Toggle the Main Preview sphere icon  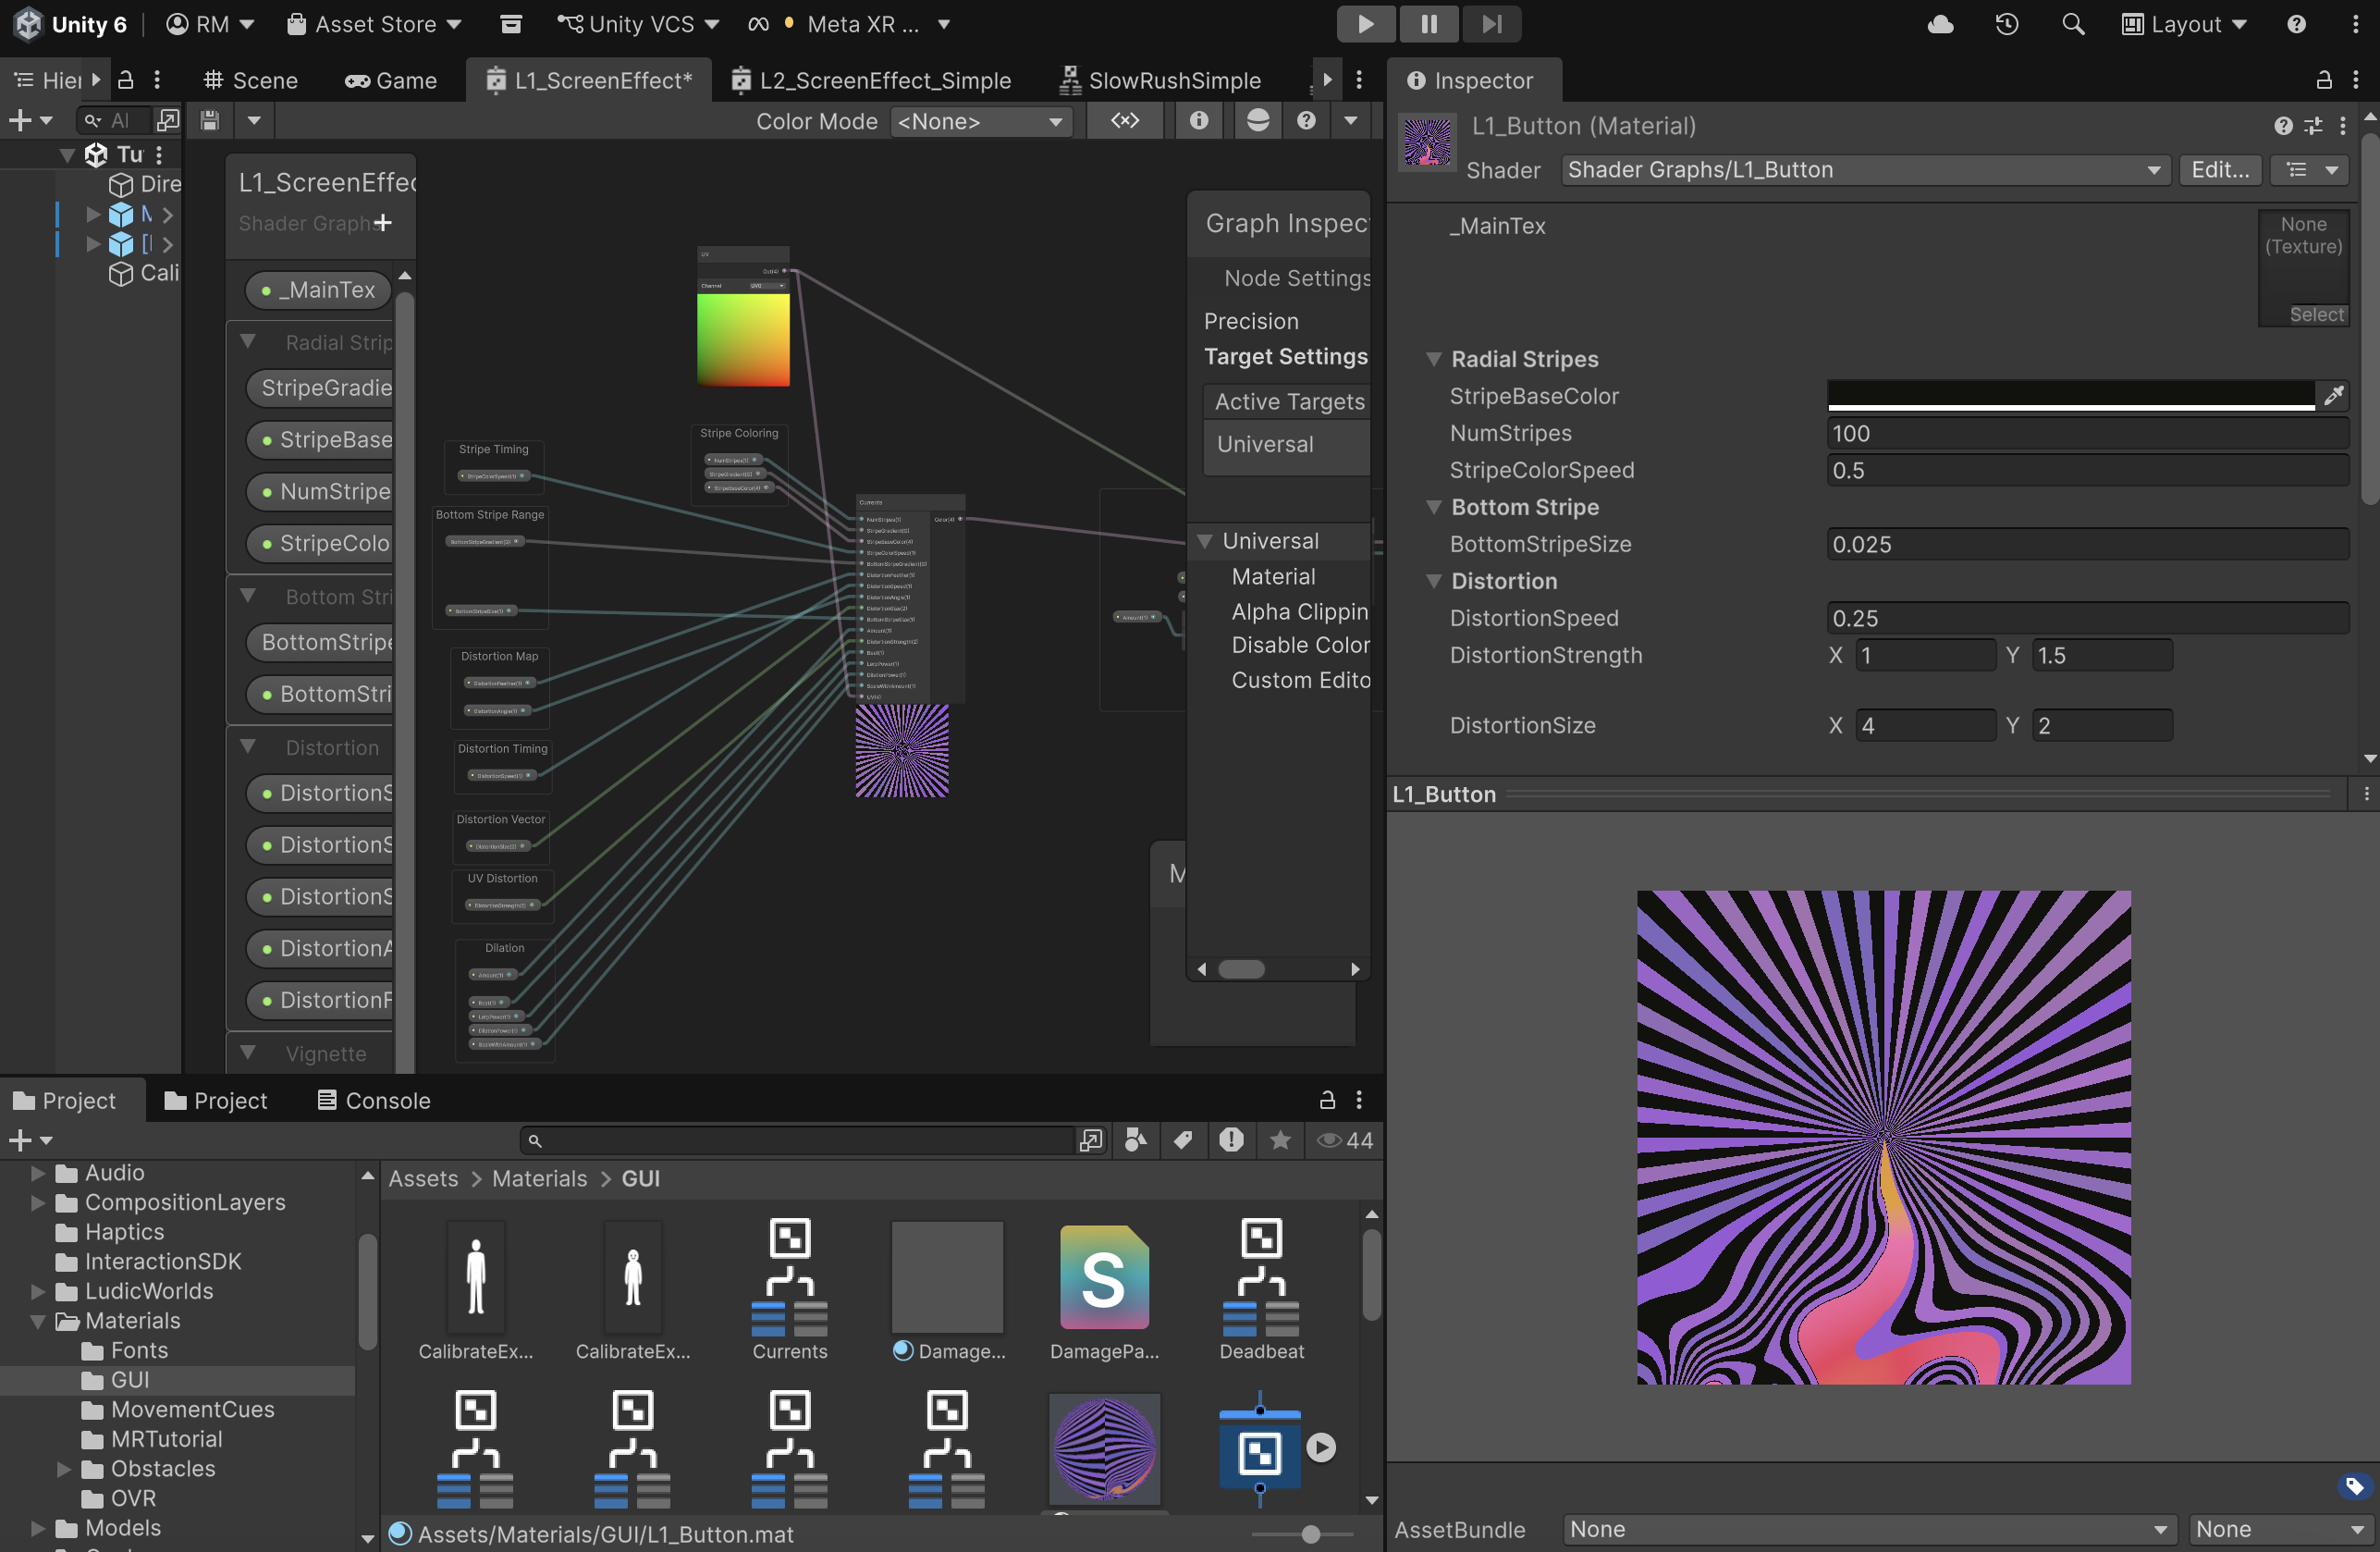[x=1258, y=121]
